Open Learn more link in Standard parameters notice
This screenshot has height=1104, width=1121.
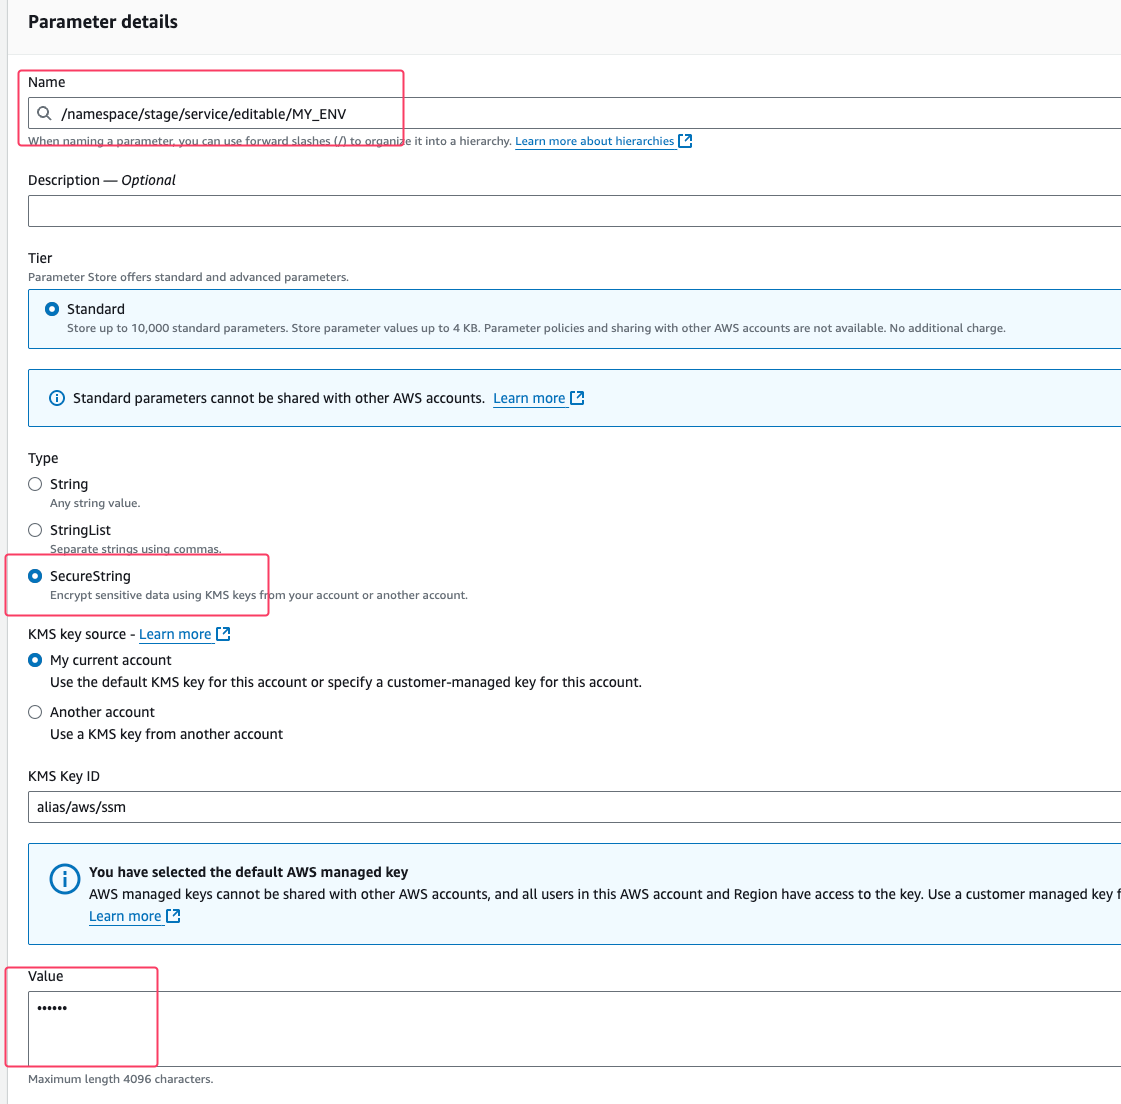click(x=529, y=398)
